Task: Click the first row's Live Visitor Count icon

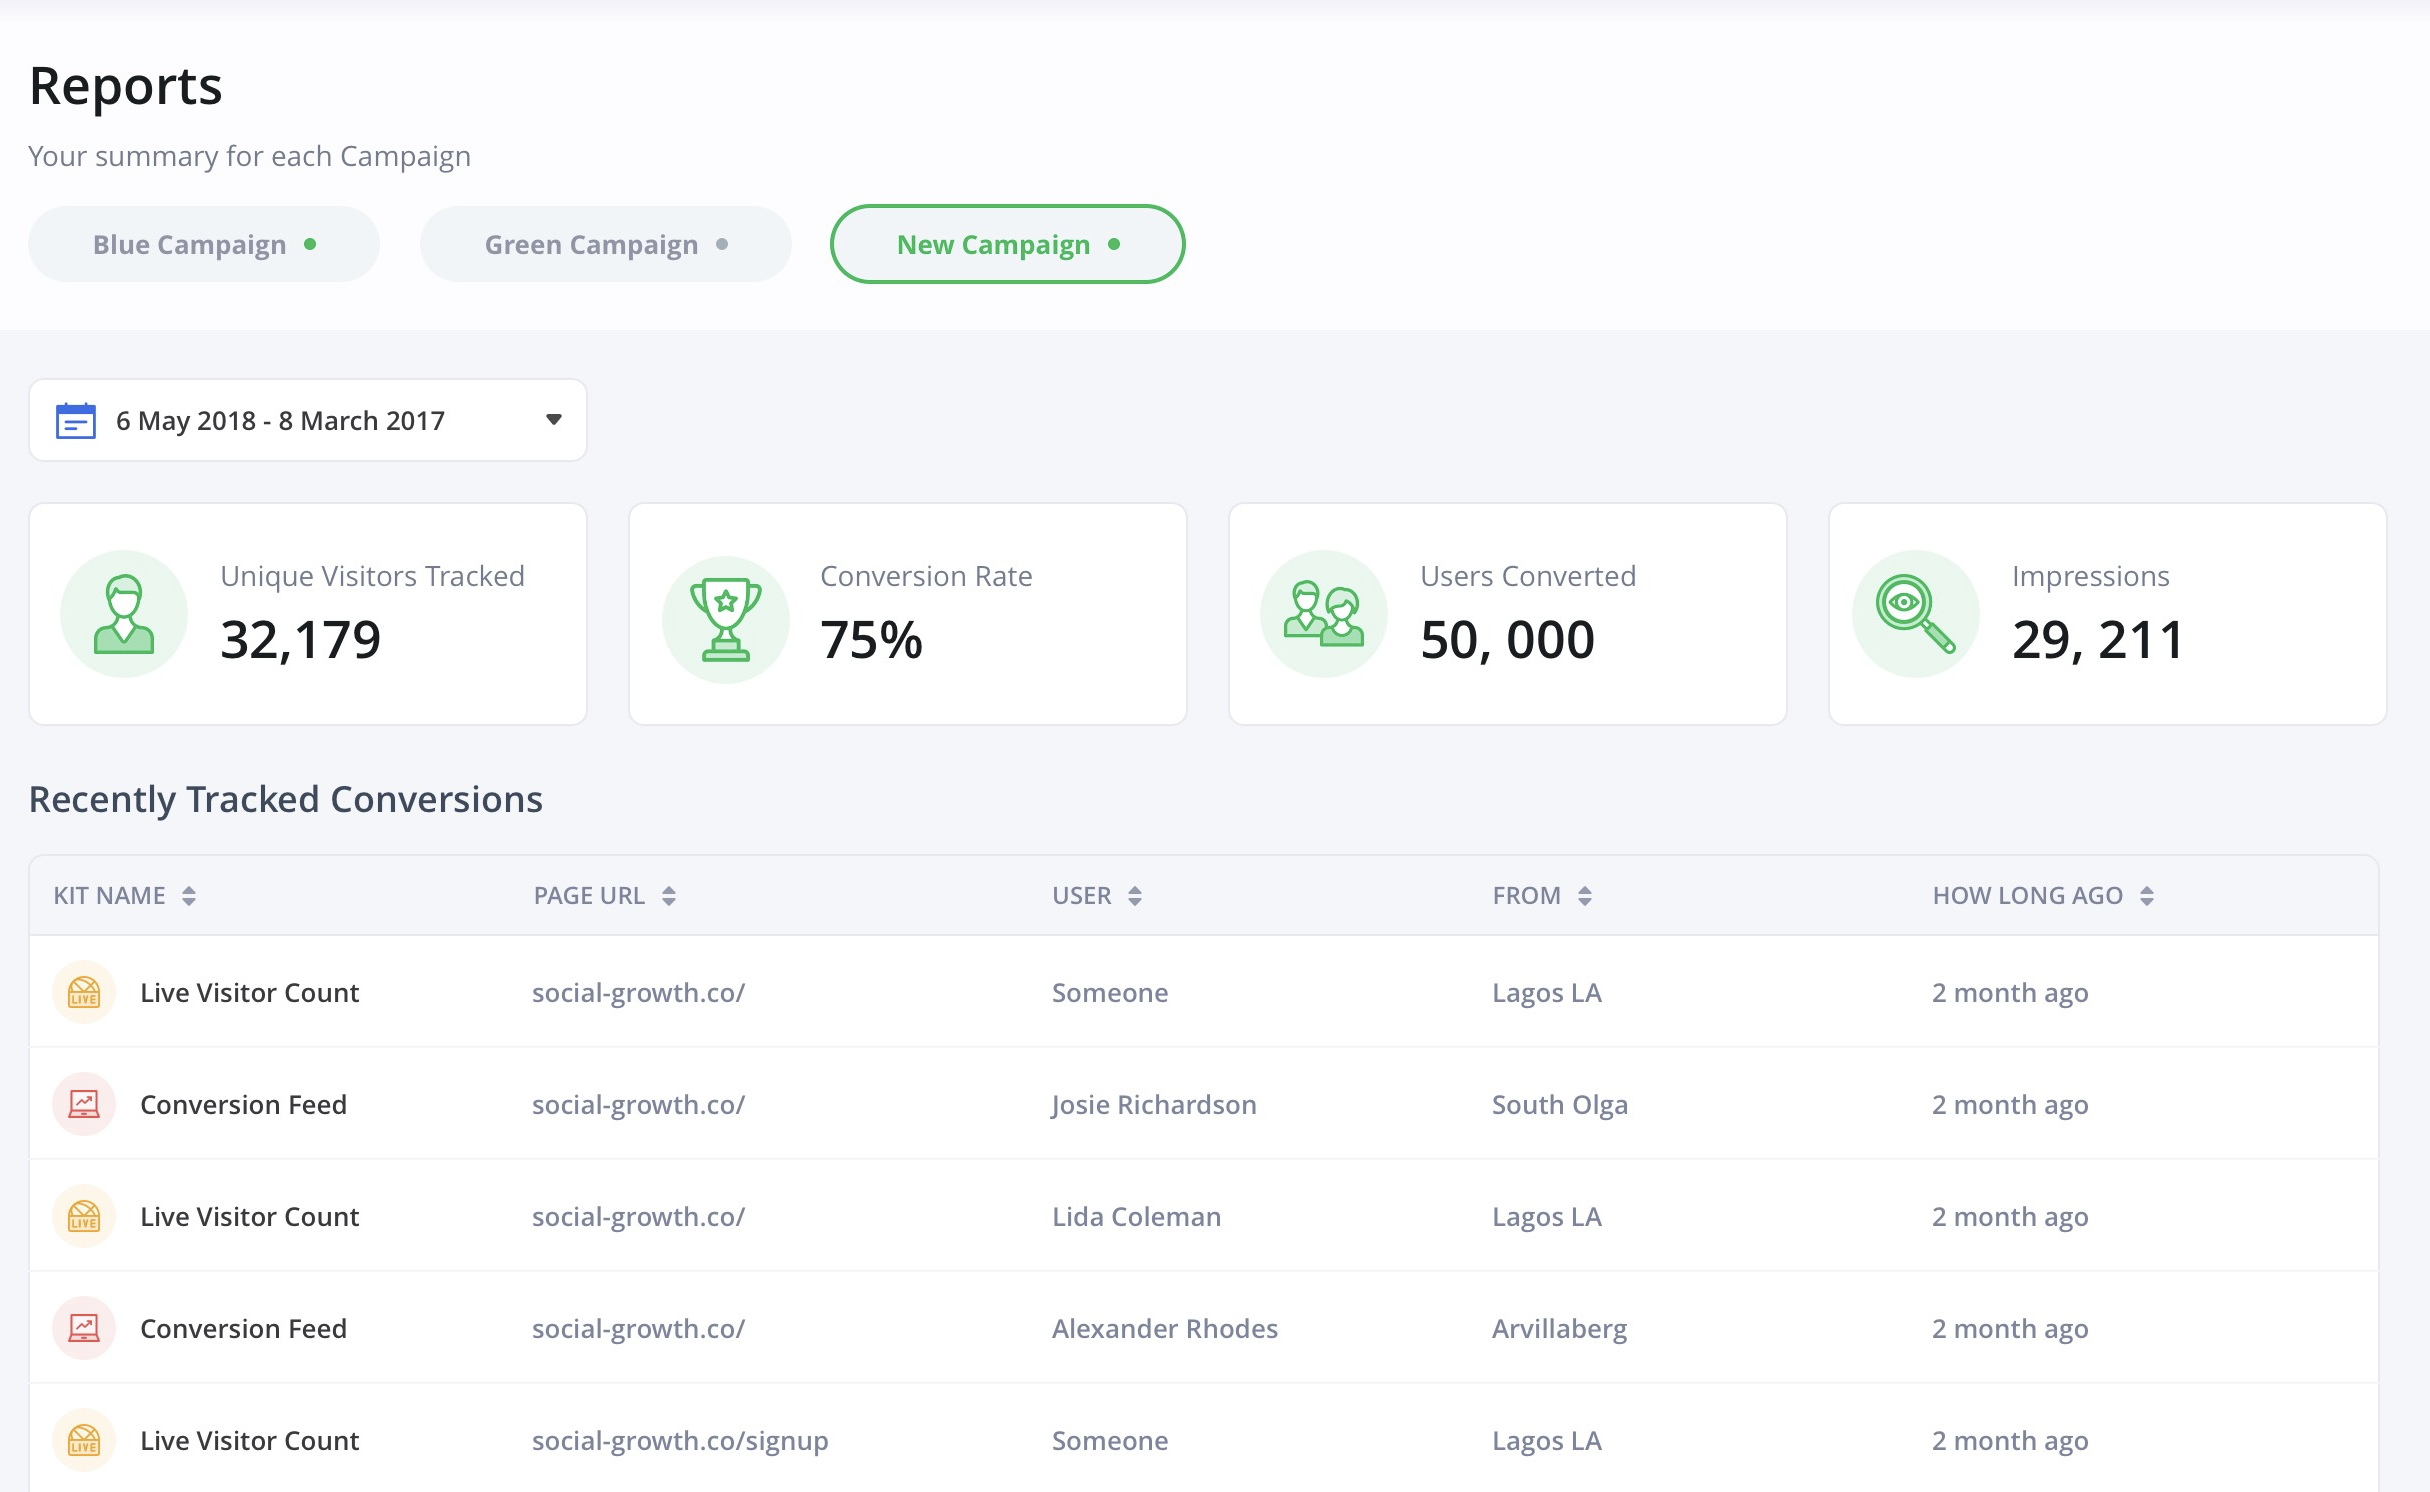Action: tap(84, 992)
